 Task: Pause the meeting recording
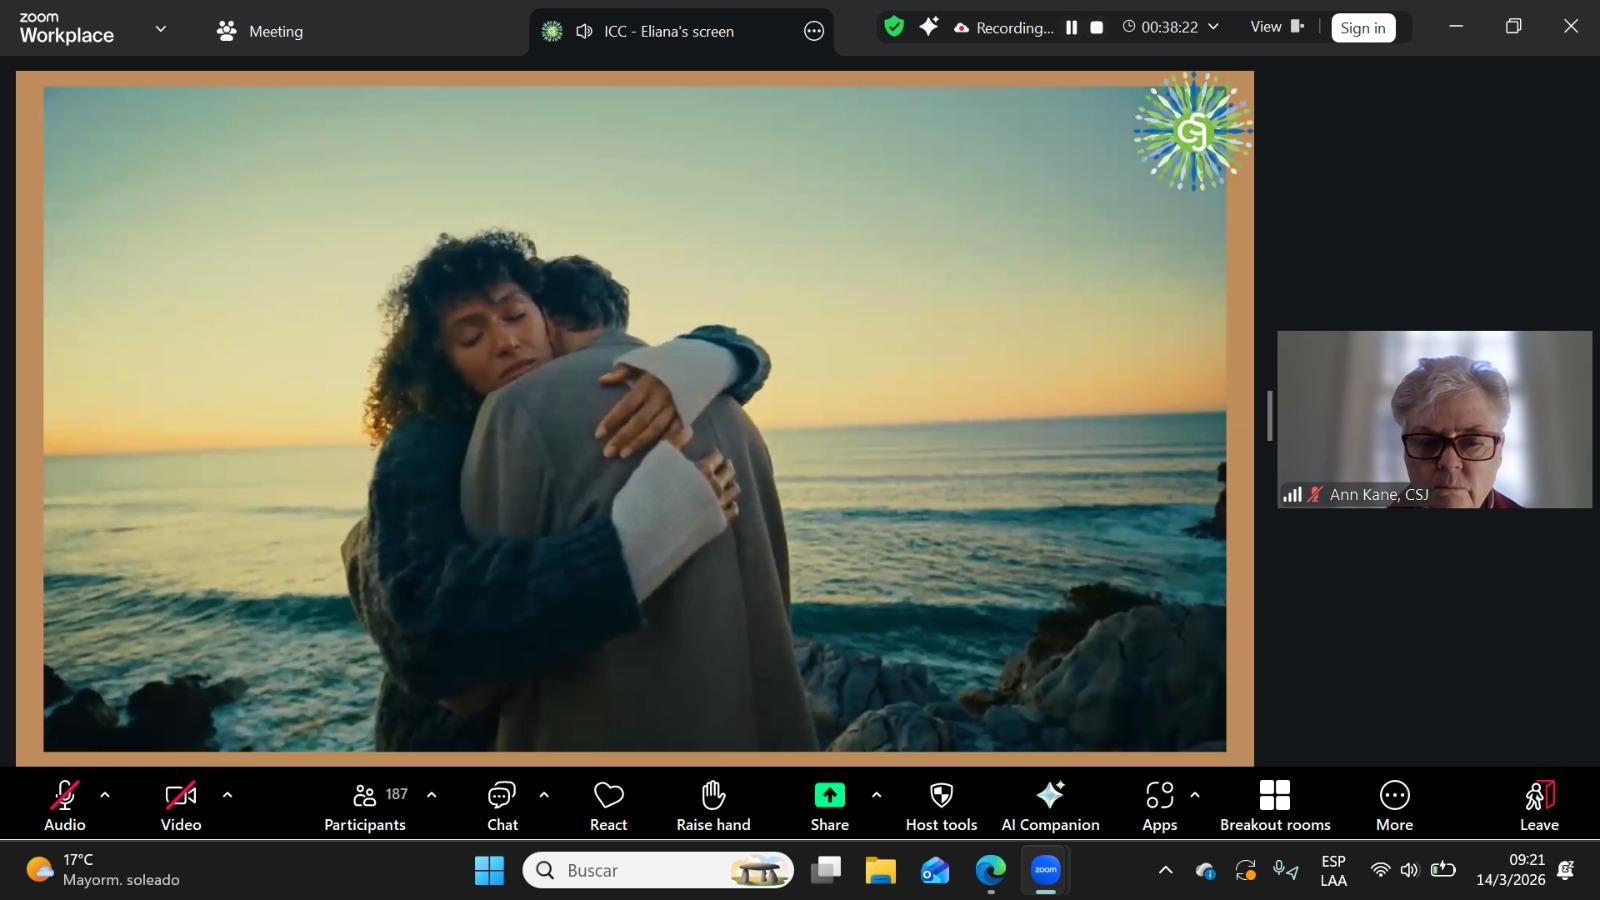coord(1072,28)
